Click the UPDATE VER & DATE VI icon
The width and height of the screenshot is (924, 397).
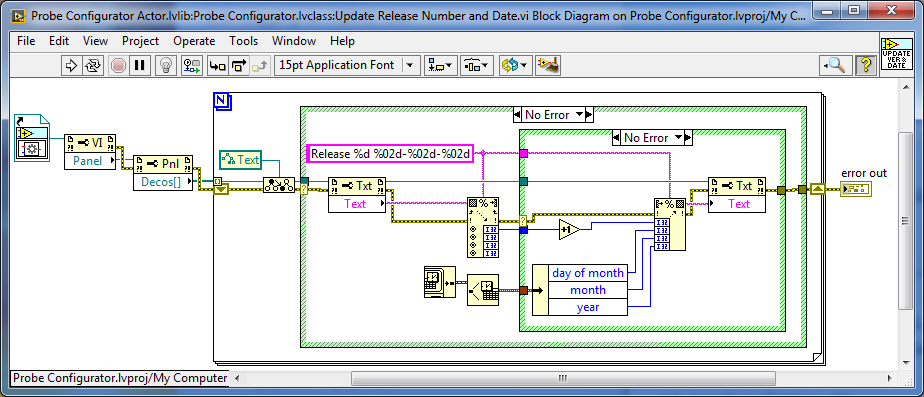coord(896,54)
